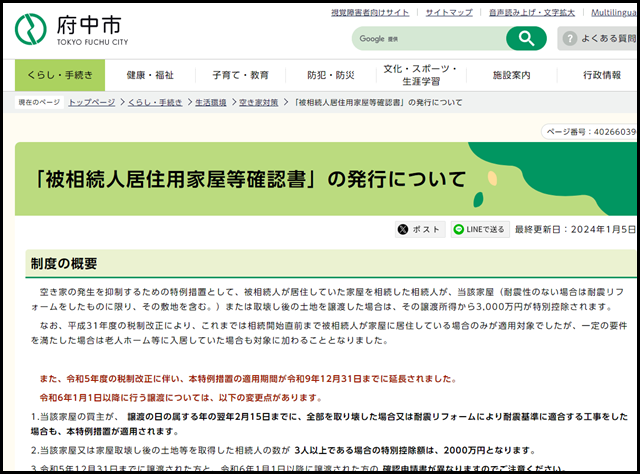Click list item 2 about 2000万円 deduction
This screenshot has width=640, height=474.
(283, 450)
